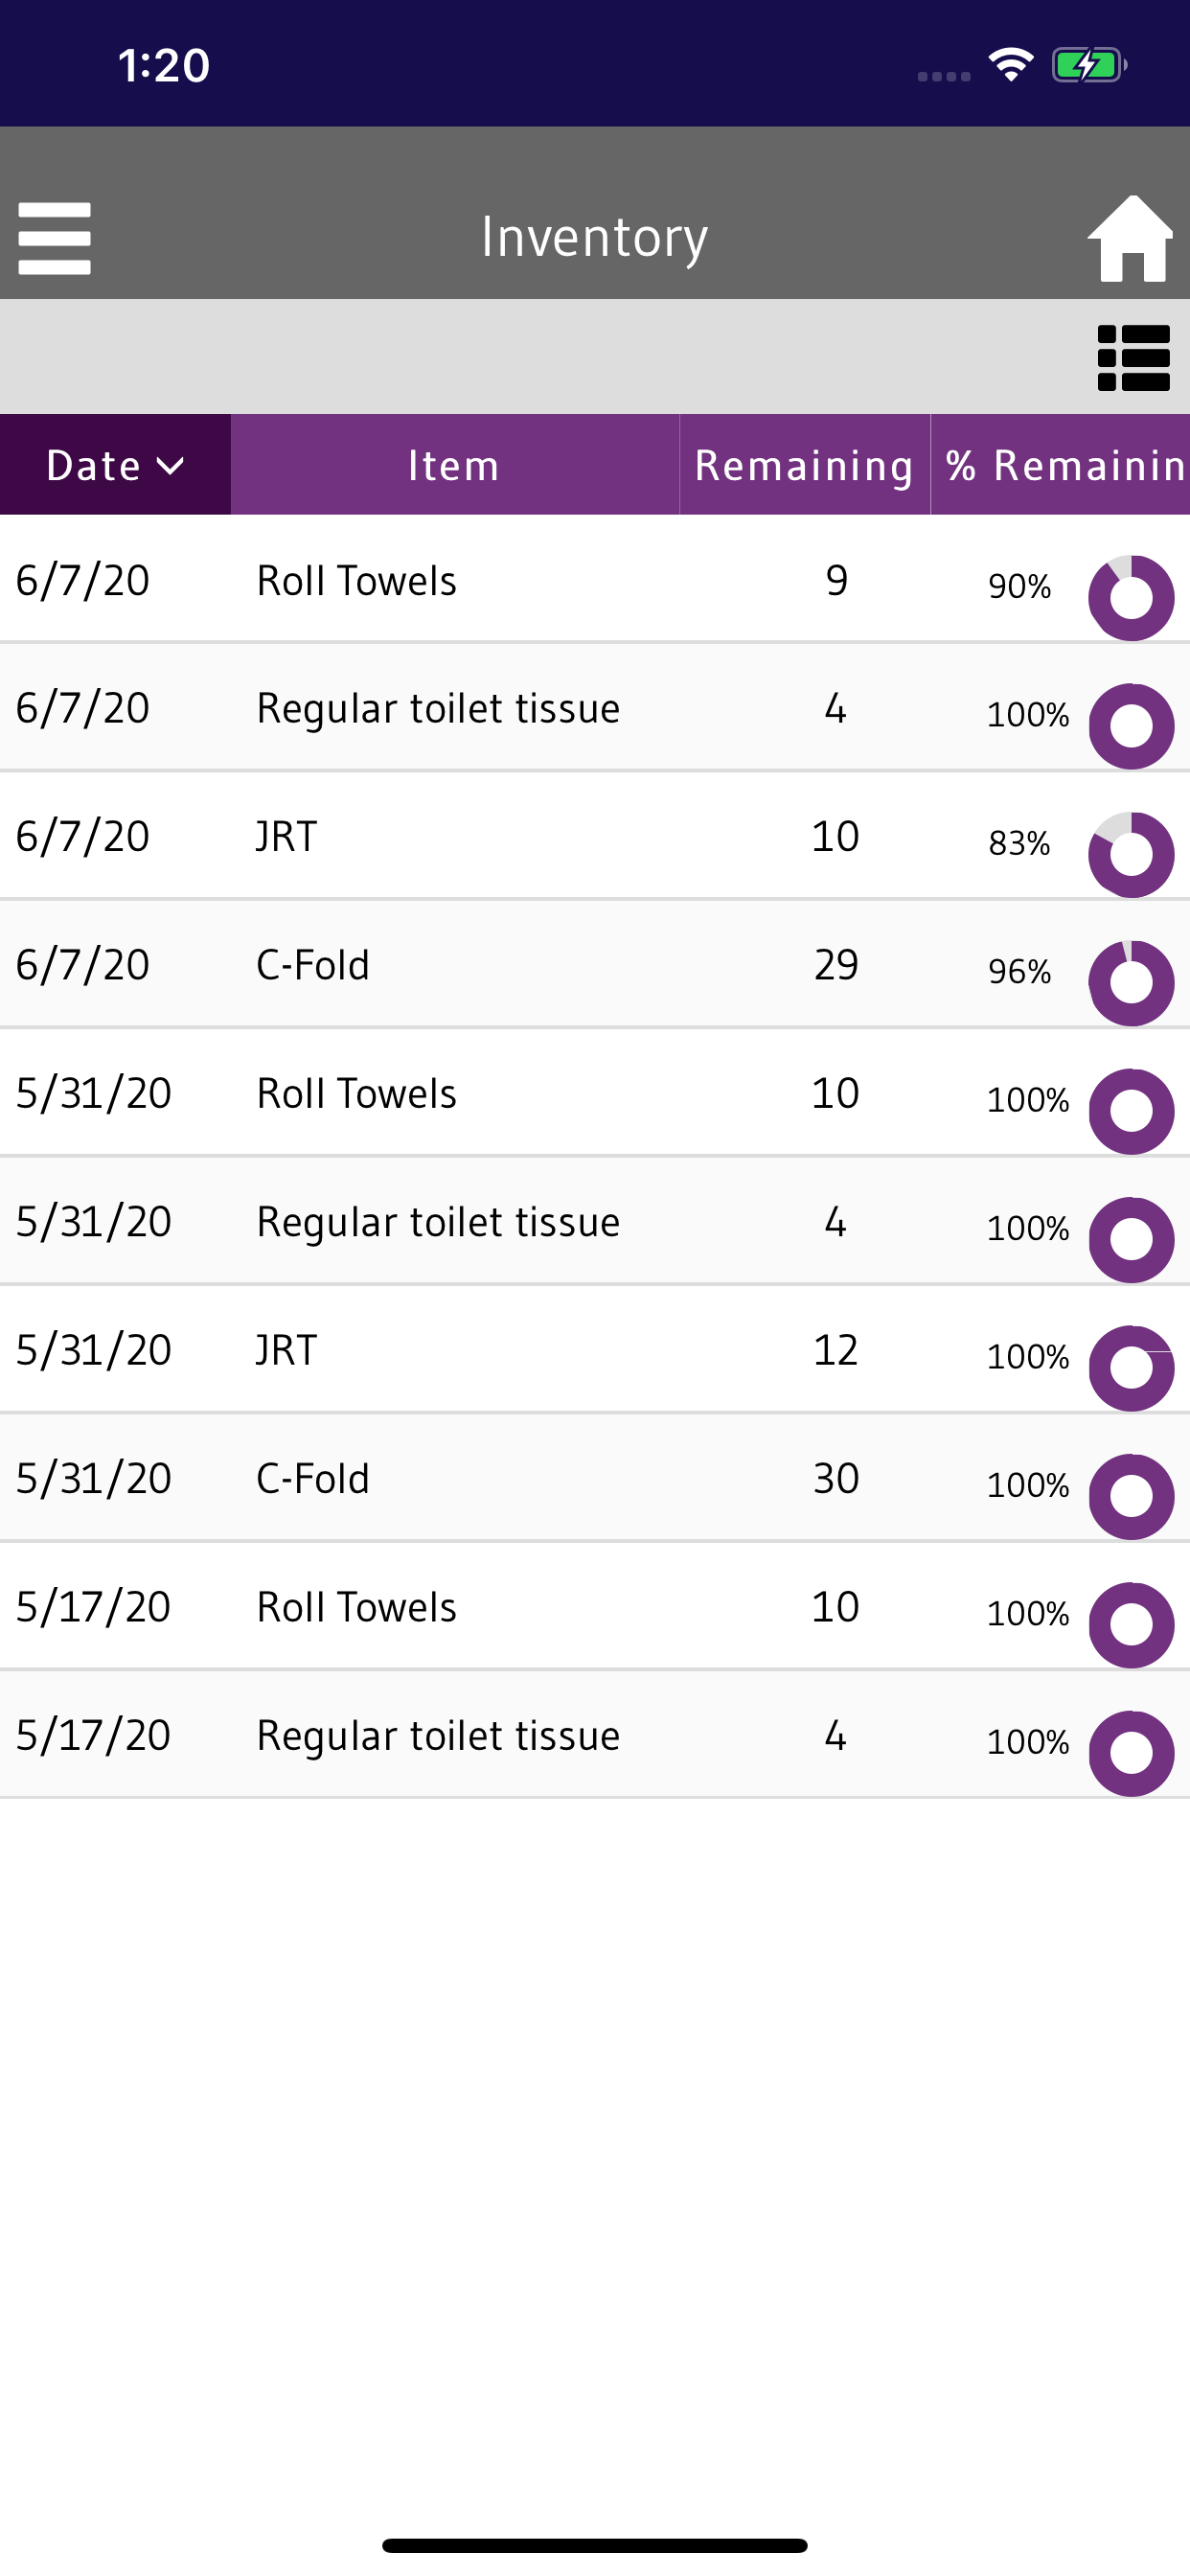The height and width of the screenshot is (2576, 1190).
Task: Select the 5/31/20 C-Fold entry
Action: [x=595, y=1478]
